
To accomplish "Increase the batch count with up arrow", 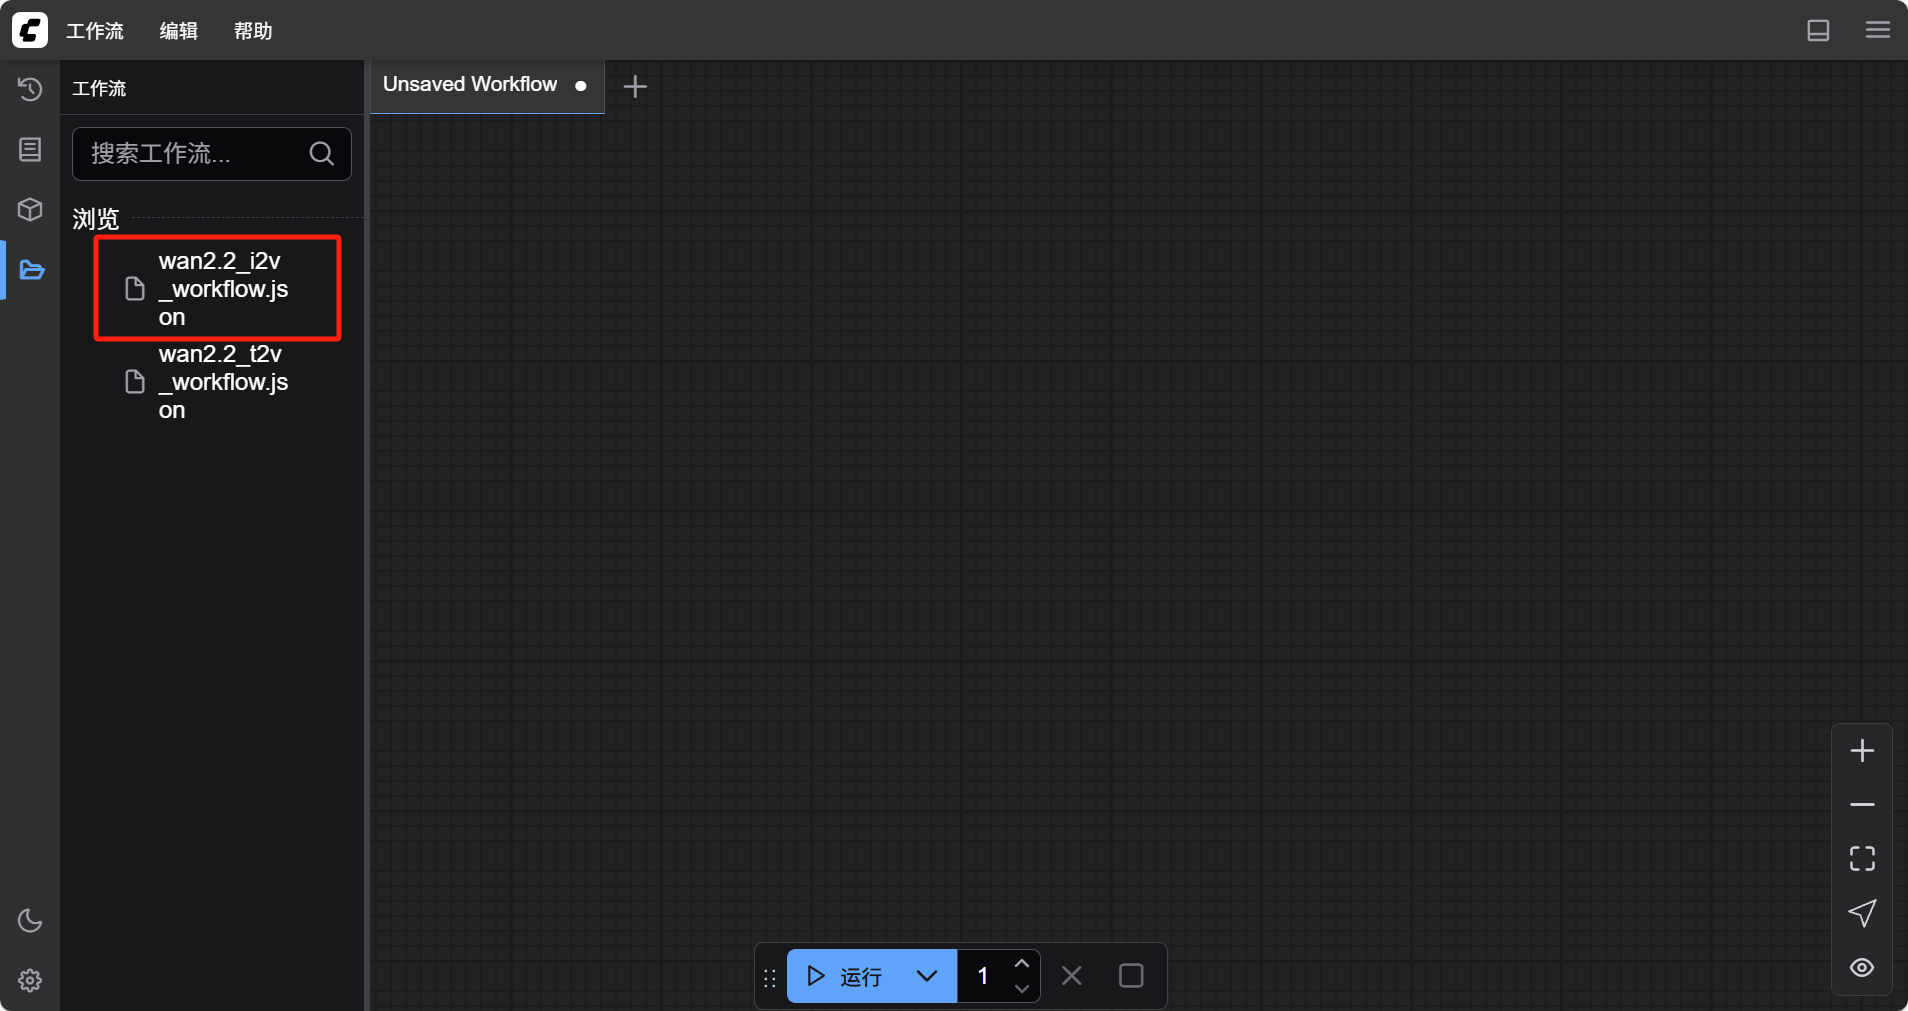I will tap(1021, 964).
